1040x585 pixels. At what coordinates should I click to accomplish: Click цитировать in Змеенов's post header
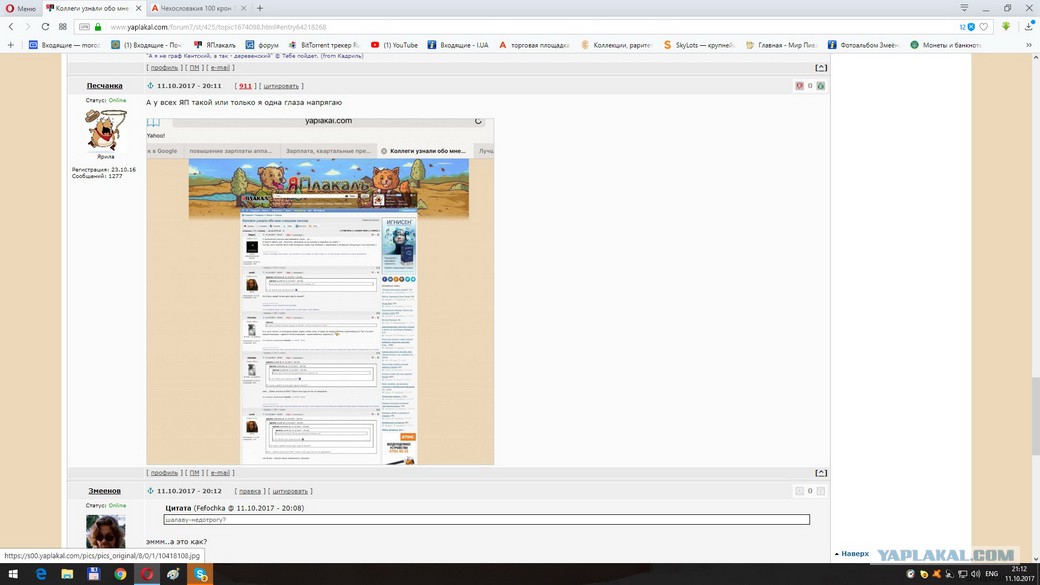pyautogui.click(x=290, y=491)
